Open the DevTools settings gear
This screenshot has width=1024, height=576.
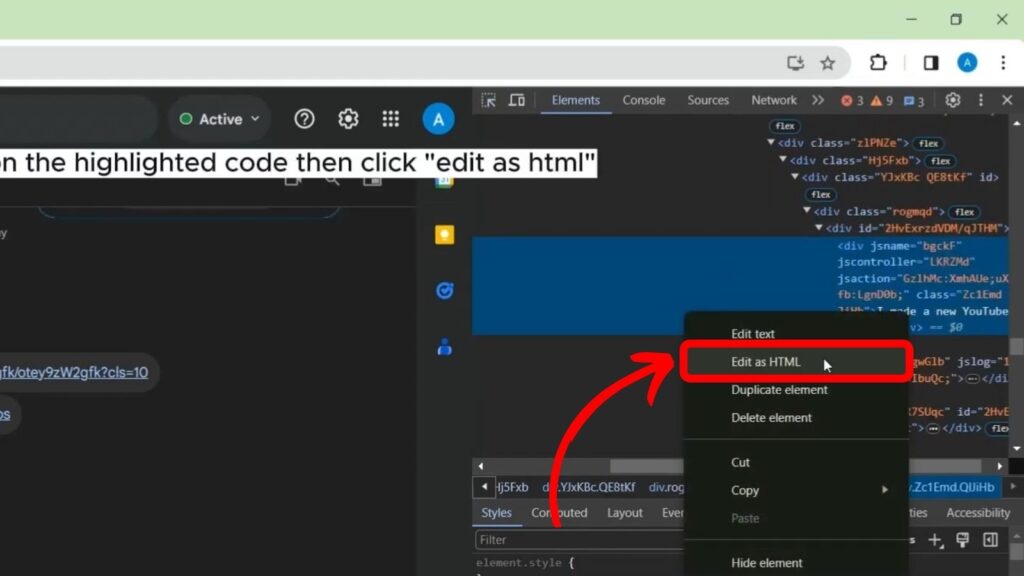[x=952, y=100]
